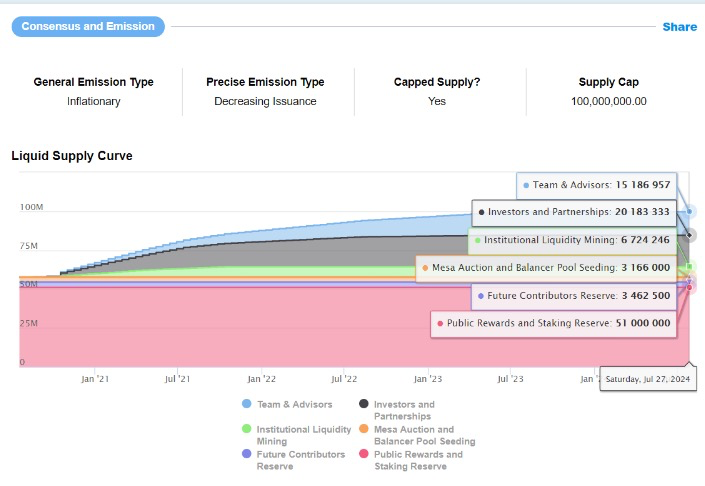Image resolution: width=705 pixels, height=486 pixels.
Task: Hide Mesa Auction and Balancer Pool Seeding series
Action: click(x=424, y=435)
